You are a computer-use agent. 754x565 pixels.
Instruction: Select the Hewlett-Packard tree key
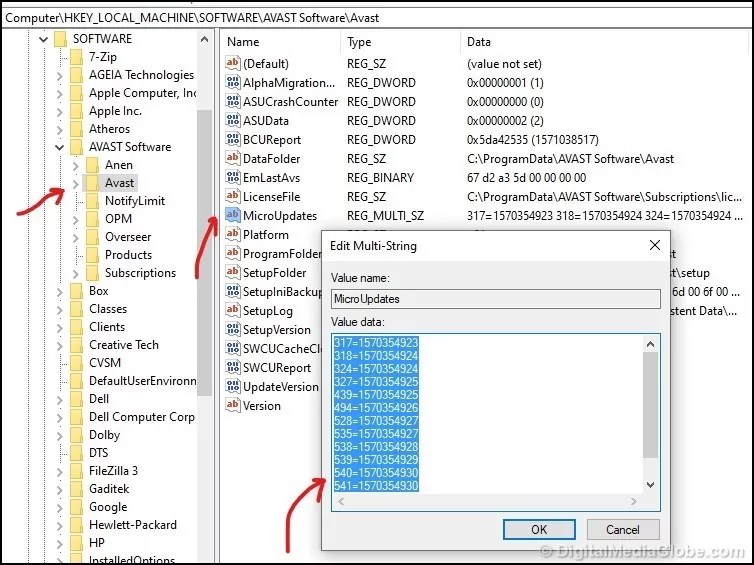pyautogui.click(x=133, y=525)
